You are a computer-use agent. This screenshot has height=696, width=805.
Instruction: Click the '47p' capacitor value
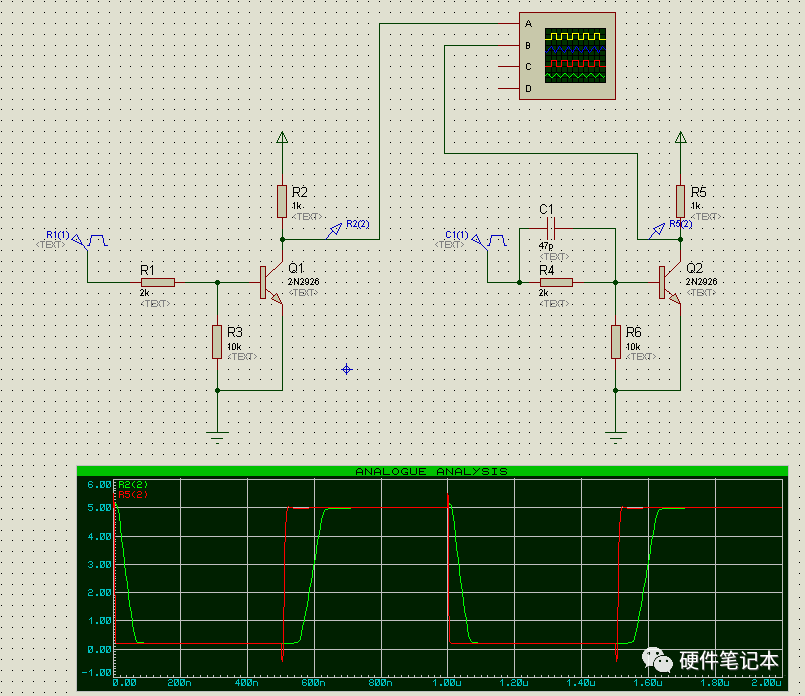tap(546, 246)
